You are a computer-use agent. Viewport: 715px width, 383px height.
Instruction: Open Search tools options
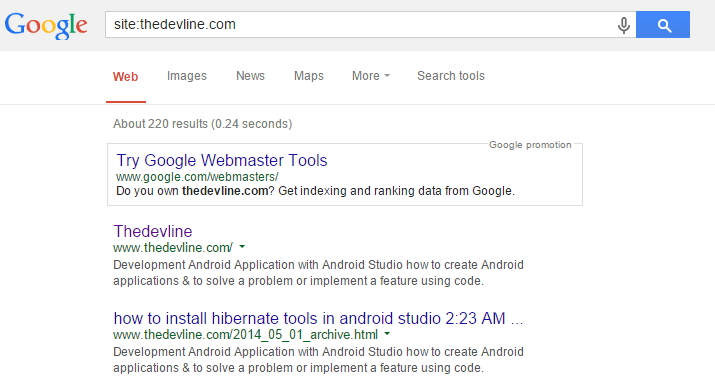(451, 76)
